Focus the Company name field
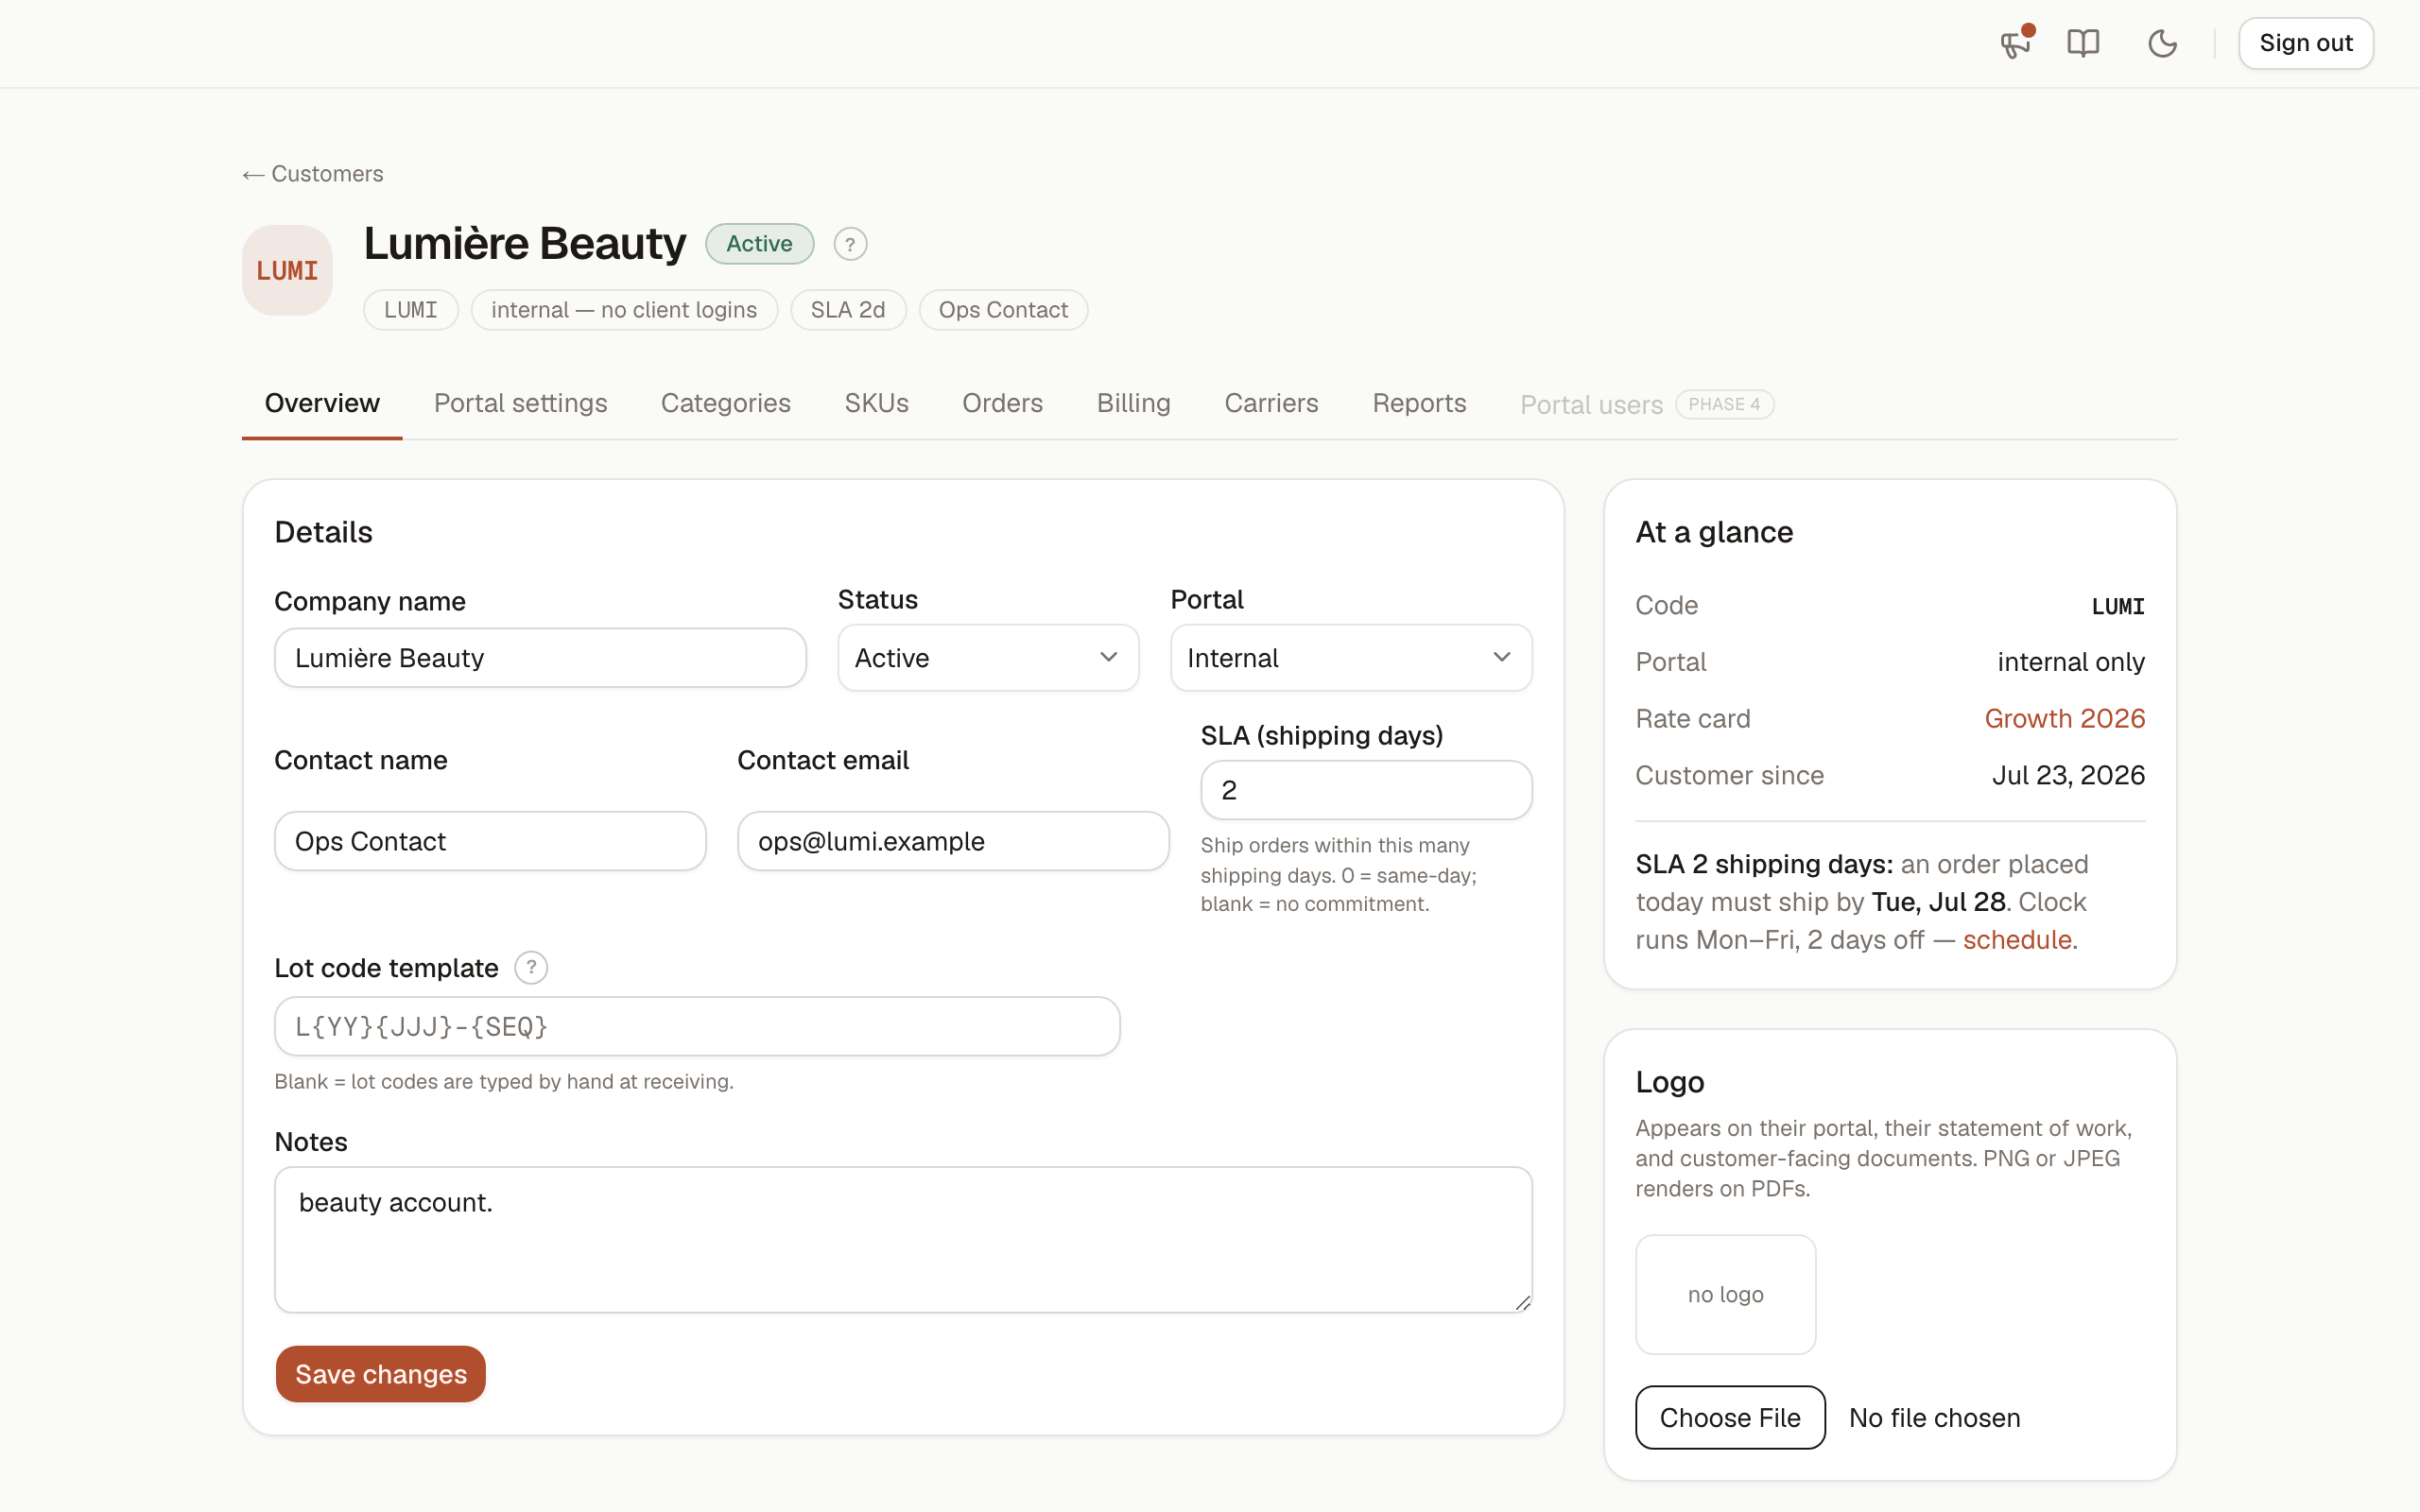Viewport: 2420px width, 1512px height. pos(540,658)
